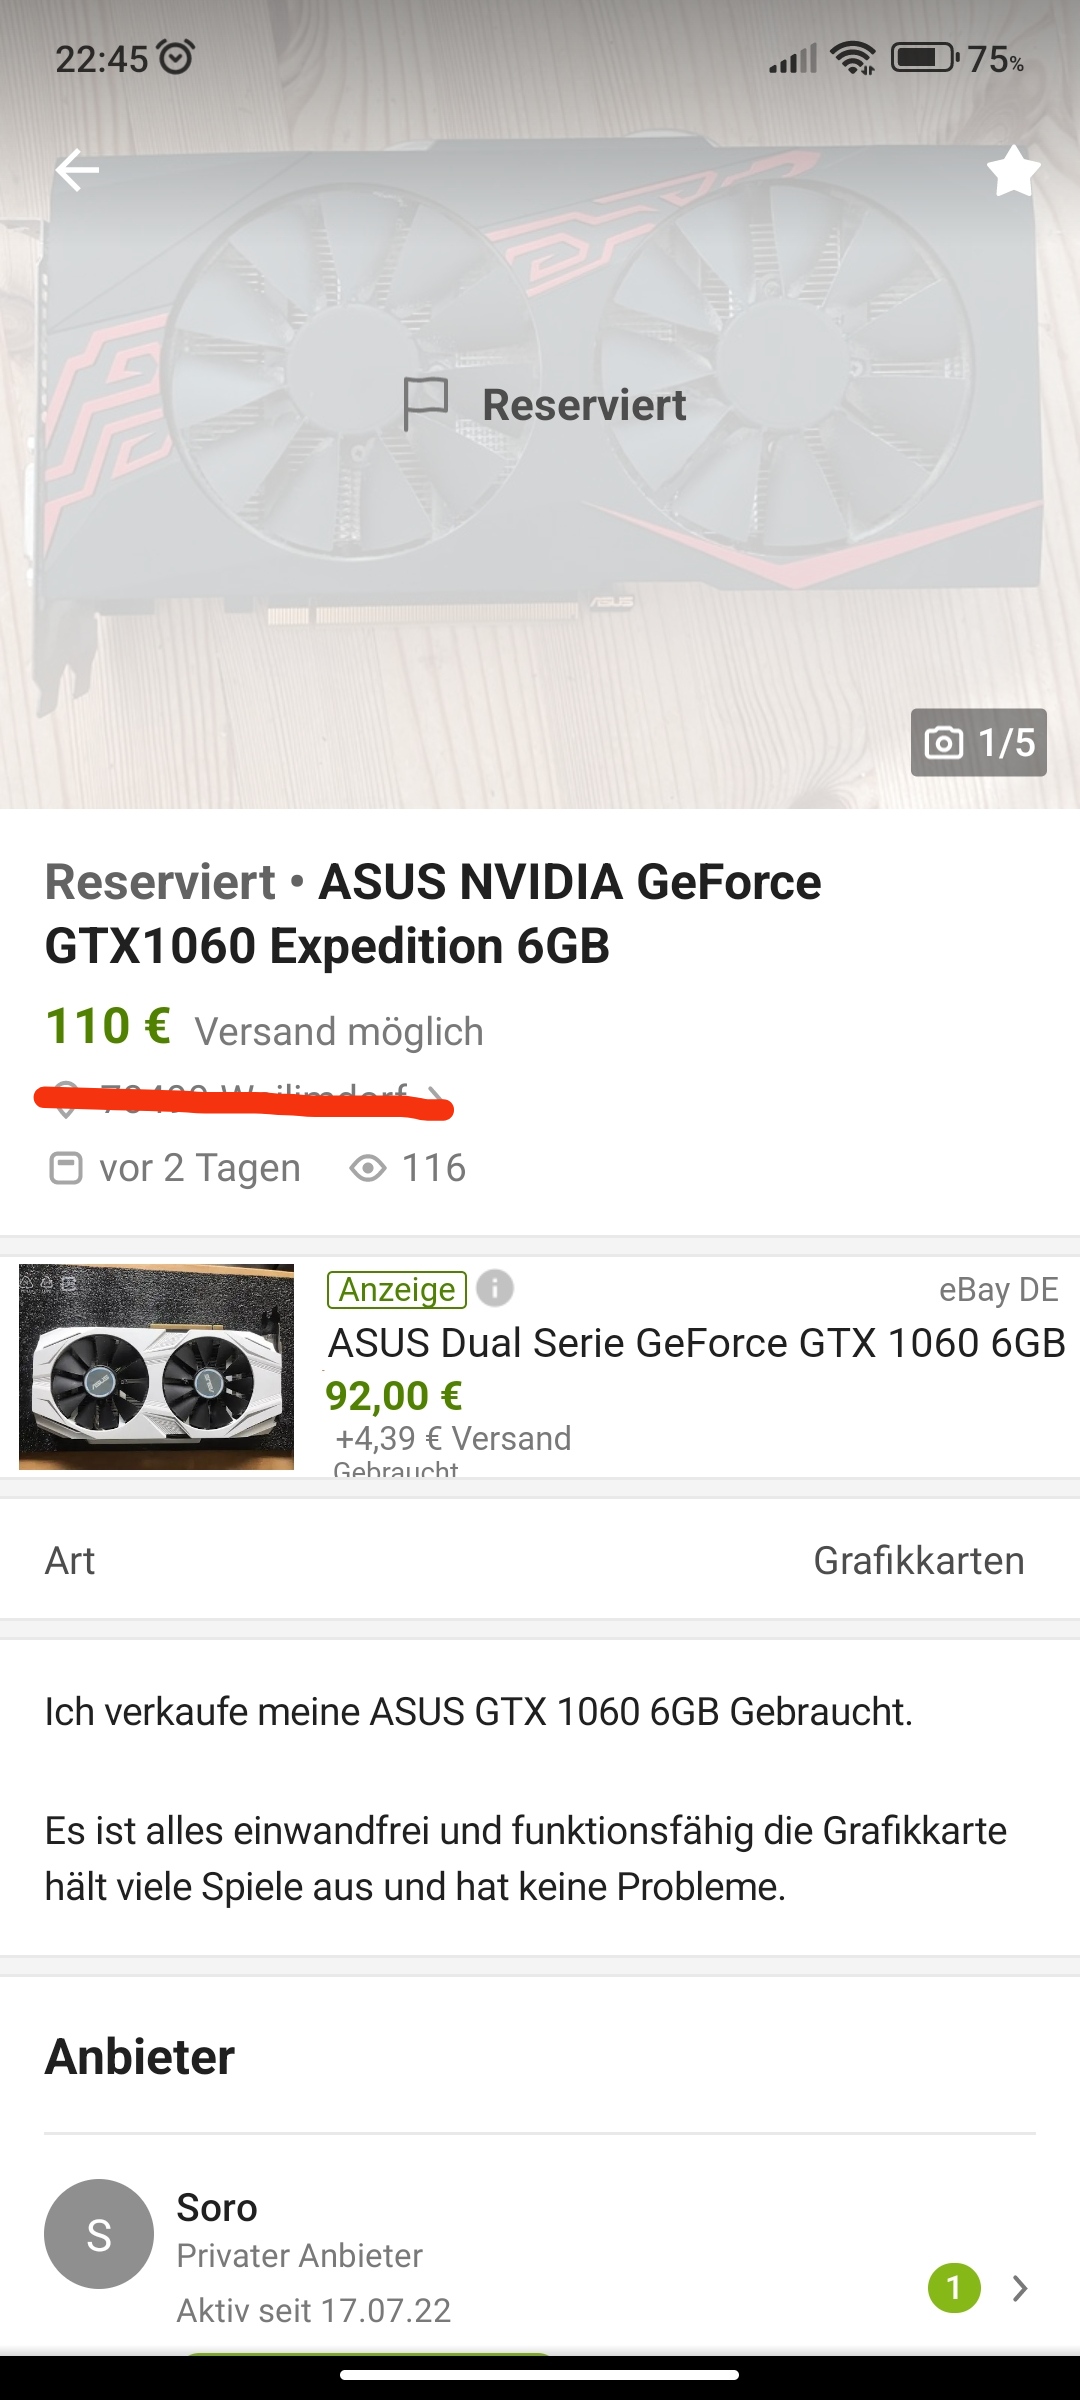
Task: Tap the graphics card main photo
Action: pos(540,404)
